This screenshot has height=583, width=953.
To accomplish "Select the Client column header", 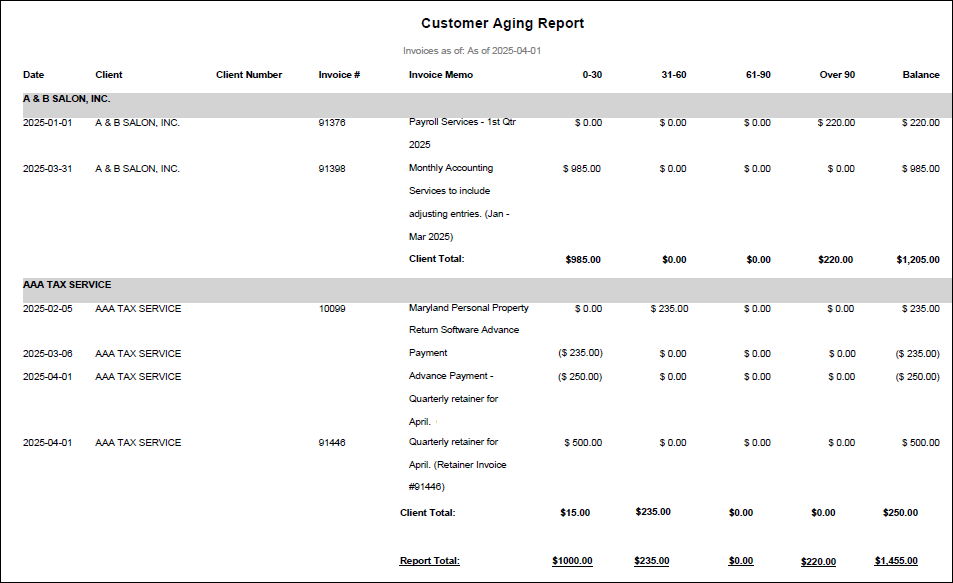I will (x=109, y=75).
